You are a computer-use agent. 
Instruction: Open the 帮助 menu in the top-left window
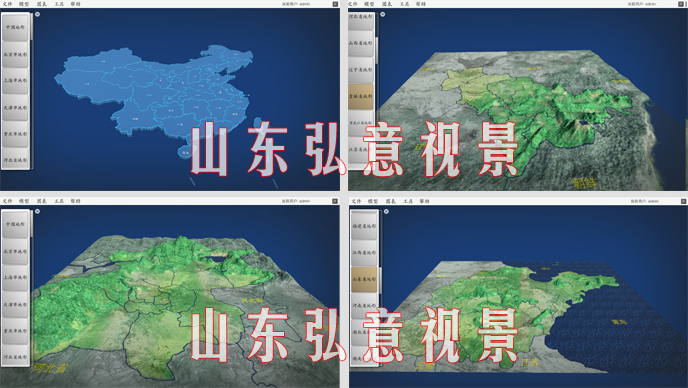click(x=75, y=4)
